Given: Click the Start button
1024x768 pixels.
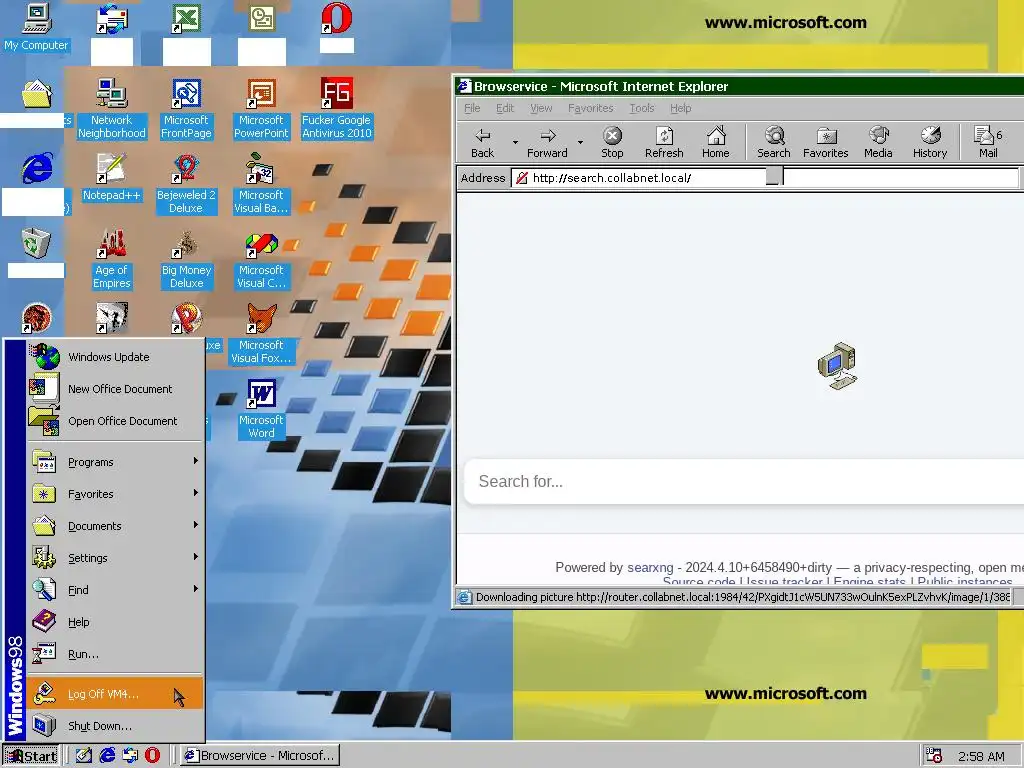Looking at the screenshot, I should click(31, 756).
